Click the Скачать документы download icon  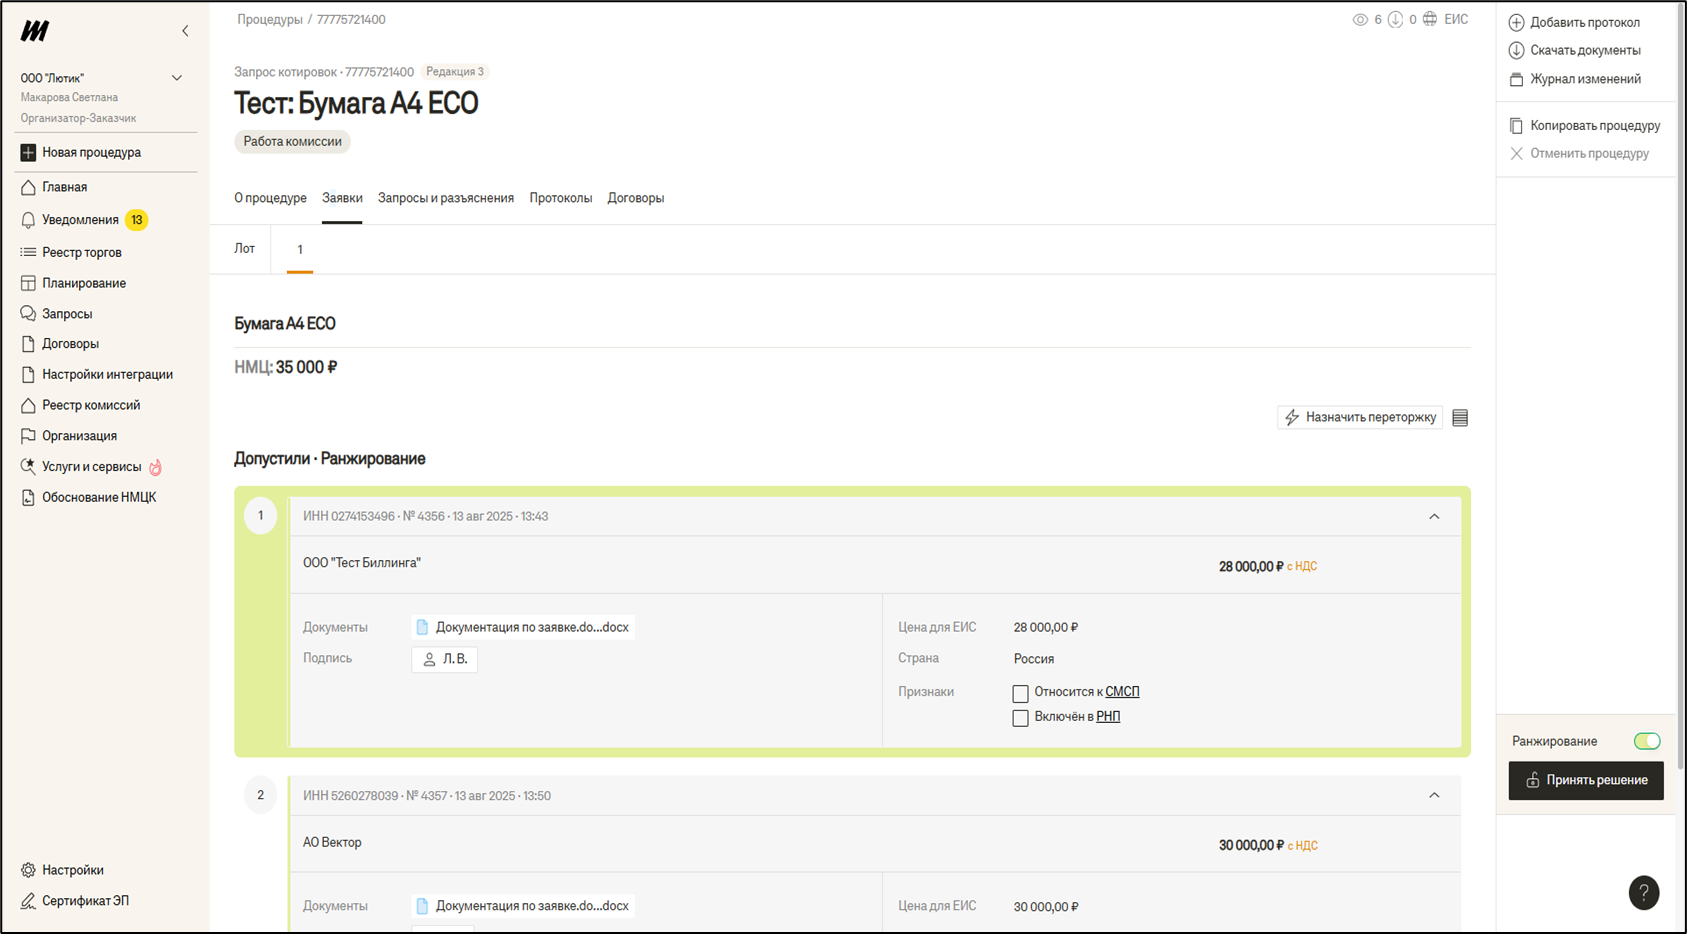tap(1516, 50)
